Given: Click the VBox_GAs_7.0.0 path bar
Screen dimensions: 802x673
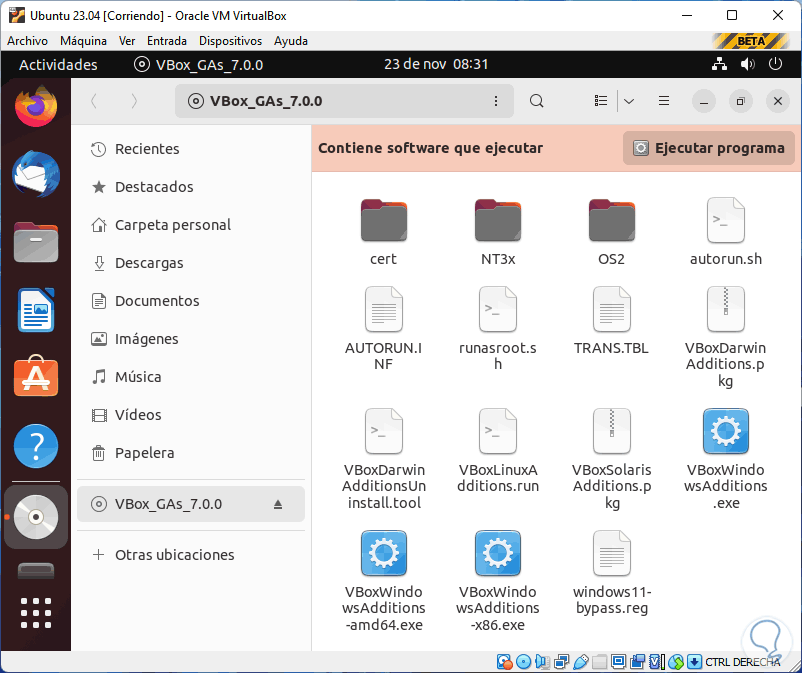Looking at the screenshot, I should tap(344, 101).
